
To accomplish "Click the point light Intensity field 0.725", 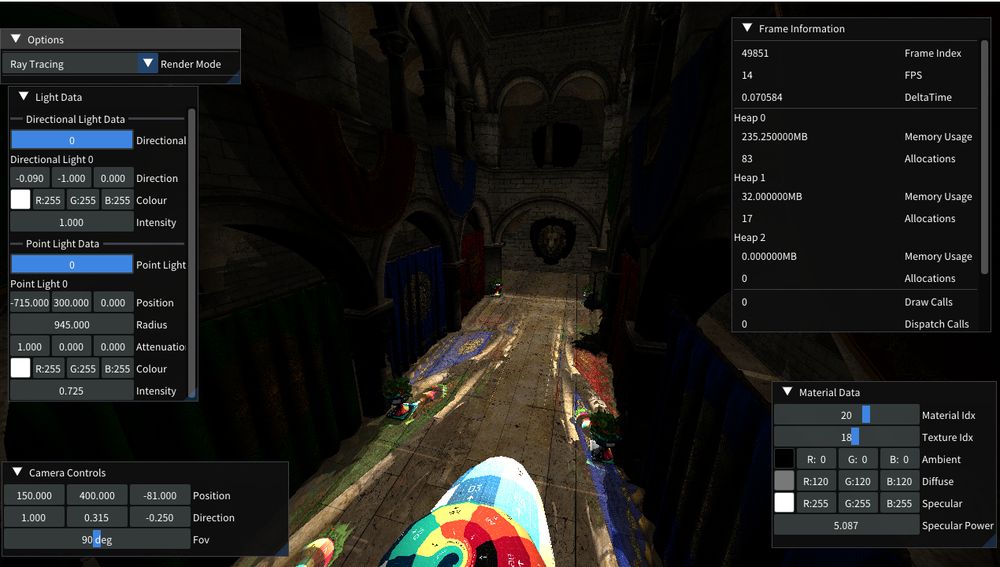I will point(71,390).
